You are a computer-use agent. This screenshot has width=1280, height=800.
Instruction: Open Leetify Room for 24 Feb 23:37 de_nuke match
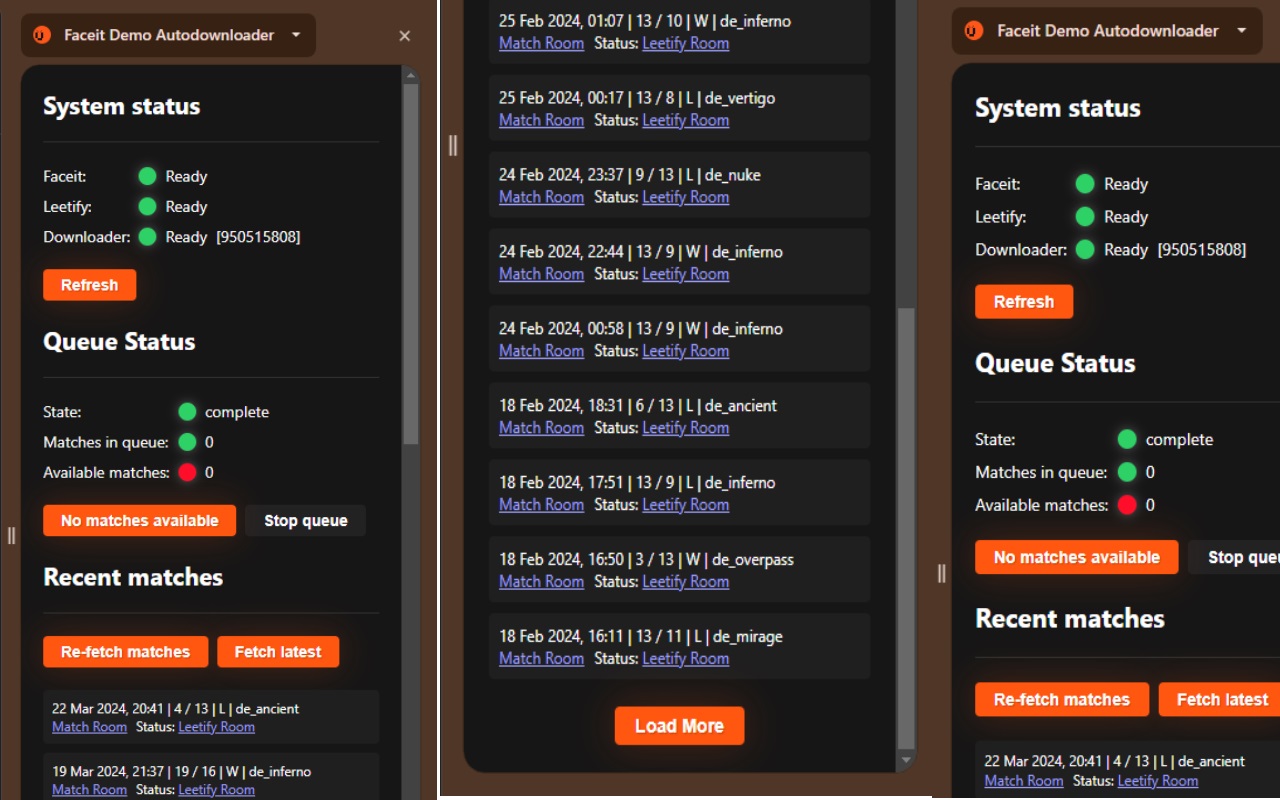pos(685,197)
